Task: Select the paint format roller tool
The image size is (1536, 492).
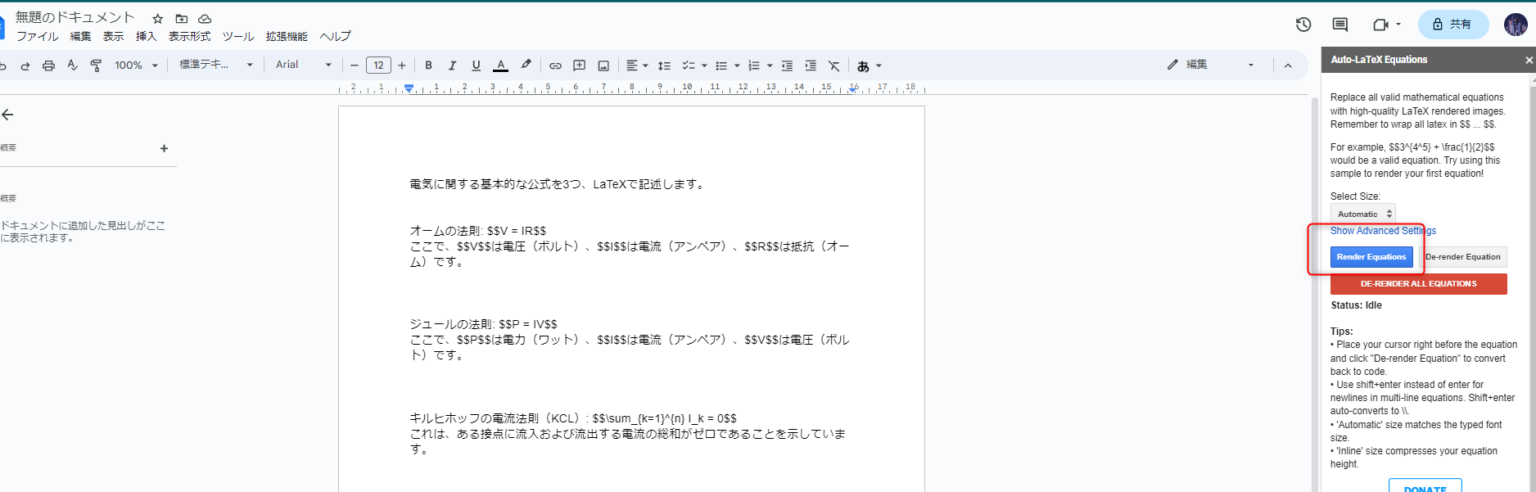Action: 96,66
